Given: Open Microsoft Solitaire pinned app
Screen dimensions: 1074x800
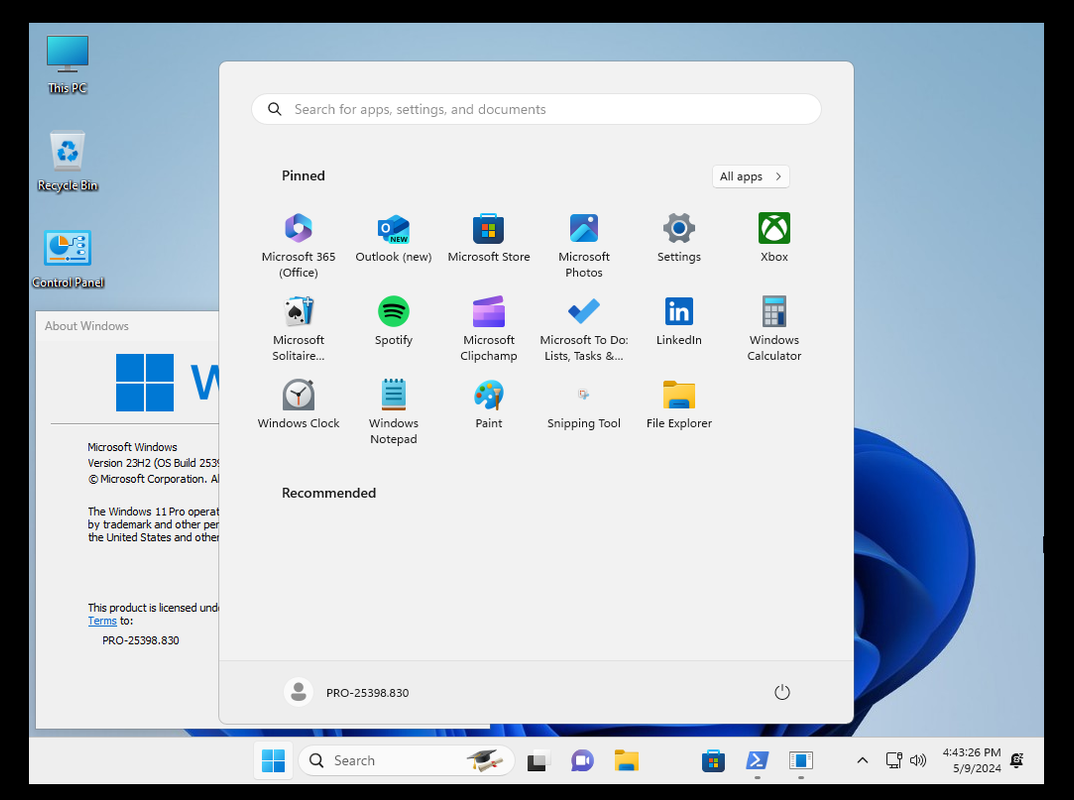Looking at the screenshot, I should click(298, 329).
